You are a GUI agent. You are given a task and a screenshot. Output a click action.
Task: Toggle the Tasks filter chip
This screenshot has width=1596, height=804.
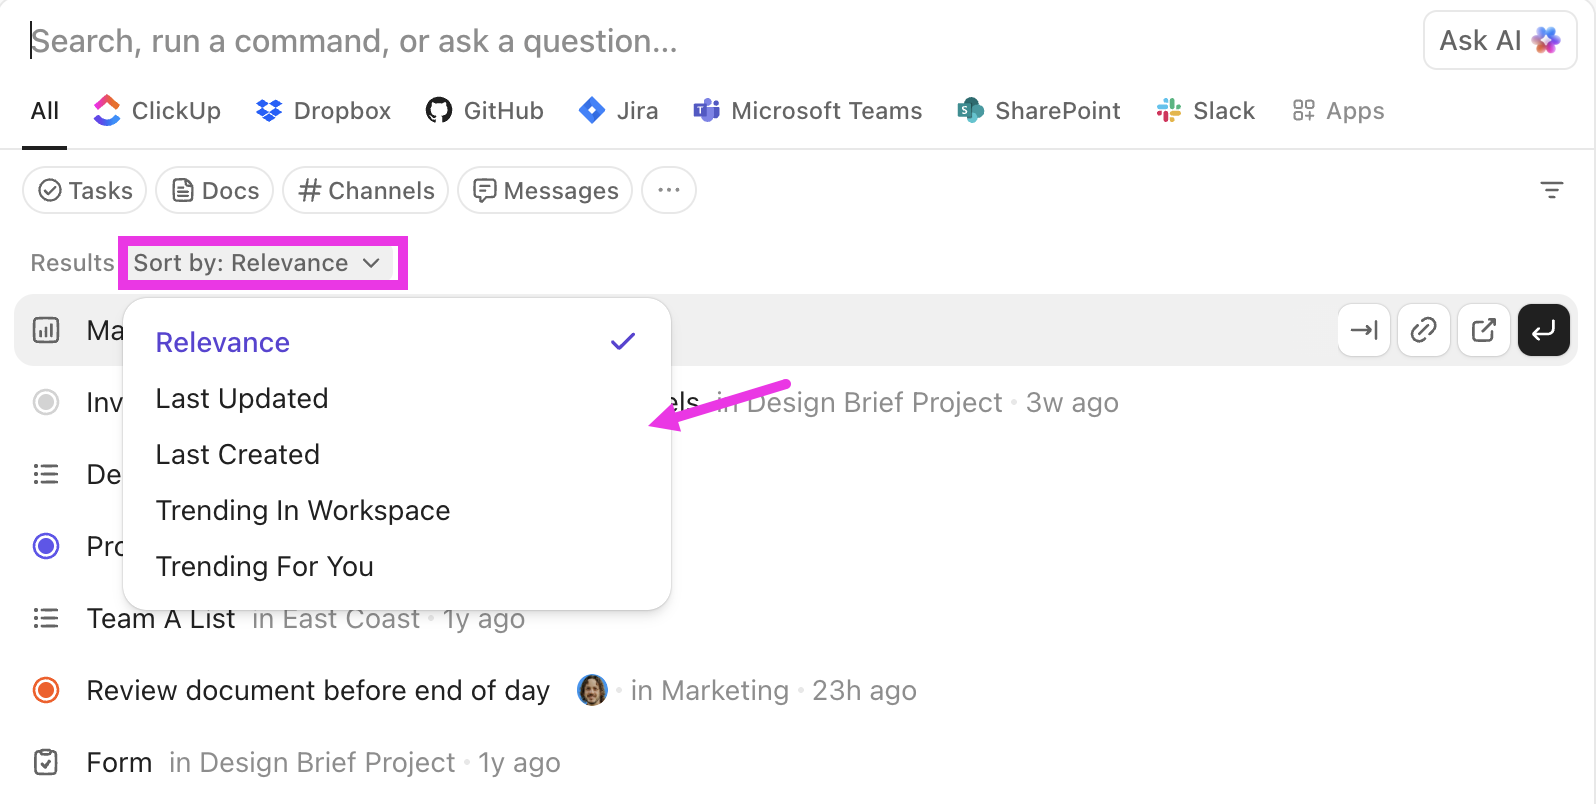pos(85,190)
